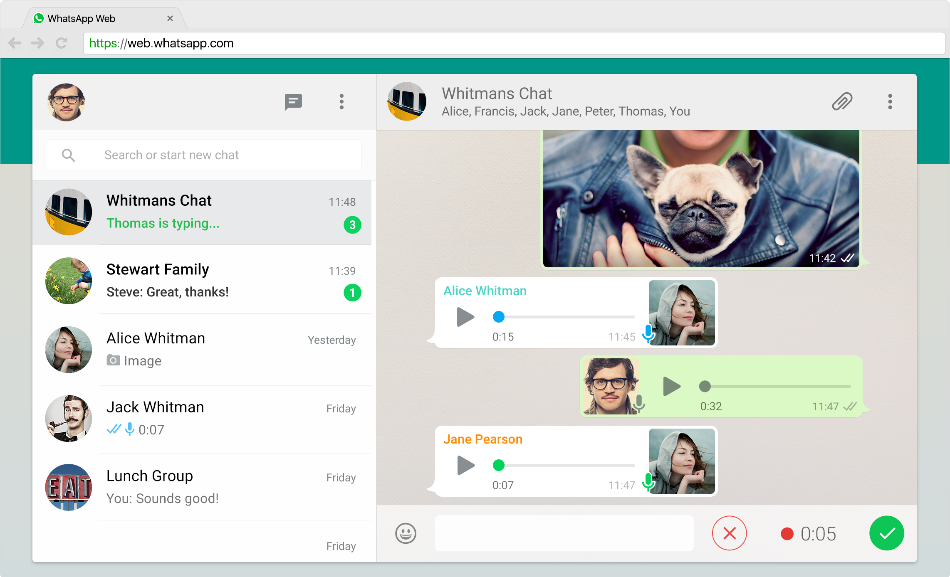950x577 pixels.
Task: Play your own 0:32 voice message
Action: pyautogui.click(x=672, y=386)
